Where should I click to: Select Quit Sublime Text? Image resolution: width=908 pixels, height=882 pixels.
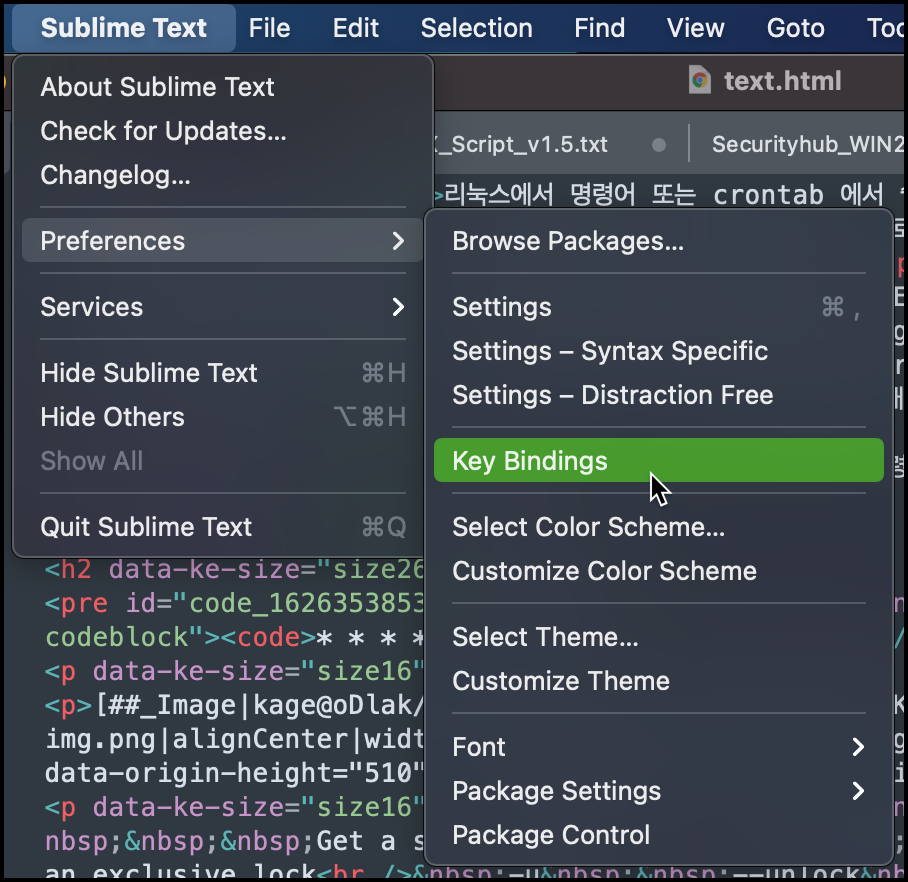click(222, 526)
